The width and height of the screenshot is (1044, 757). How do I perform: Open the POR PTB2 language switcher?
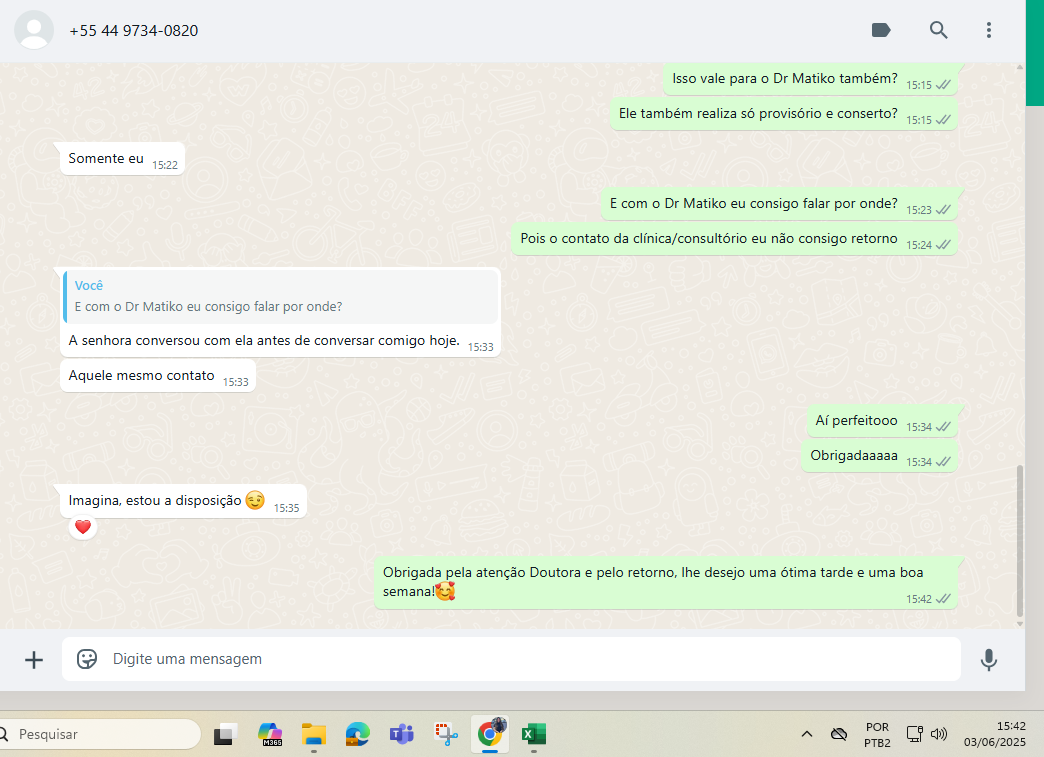pos(877,734)
